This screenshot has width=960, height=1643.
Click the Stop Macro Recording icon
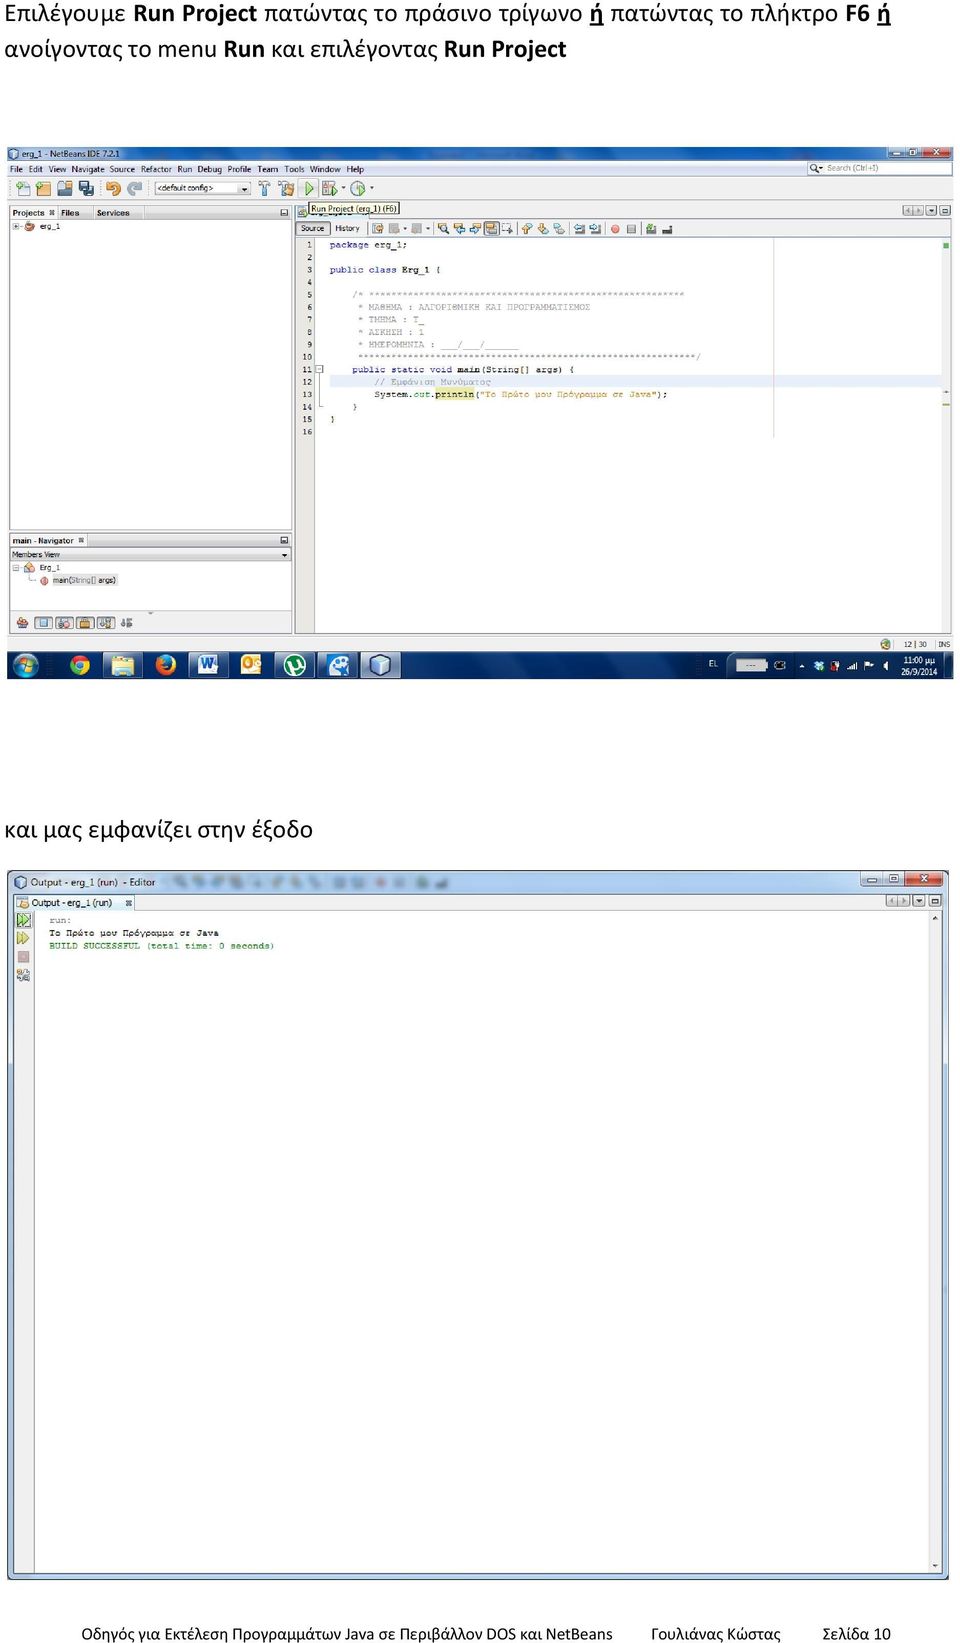631,229
